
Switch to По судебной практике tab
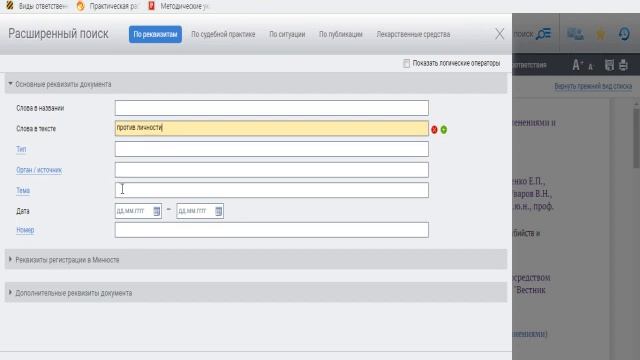click(x=223, y=34)
